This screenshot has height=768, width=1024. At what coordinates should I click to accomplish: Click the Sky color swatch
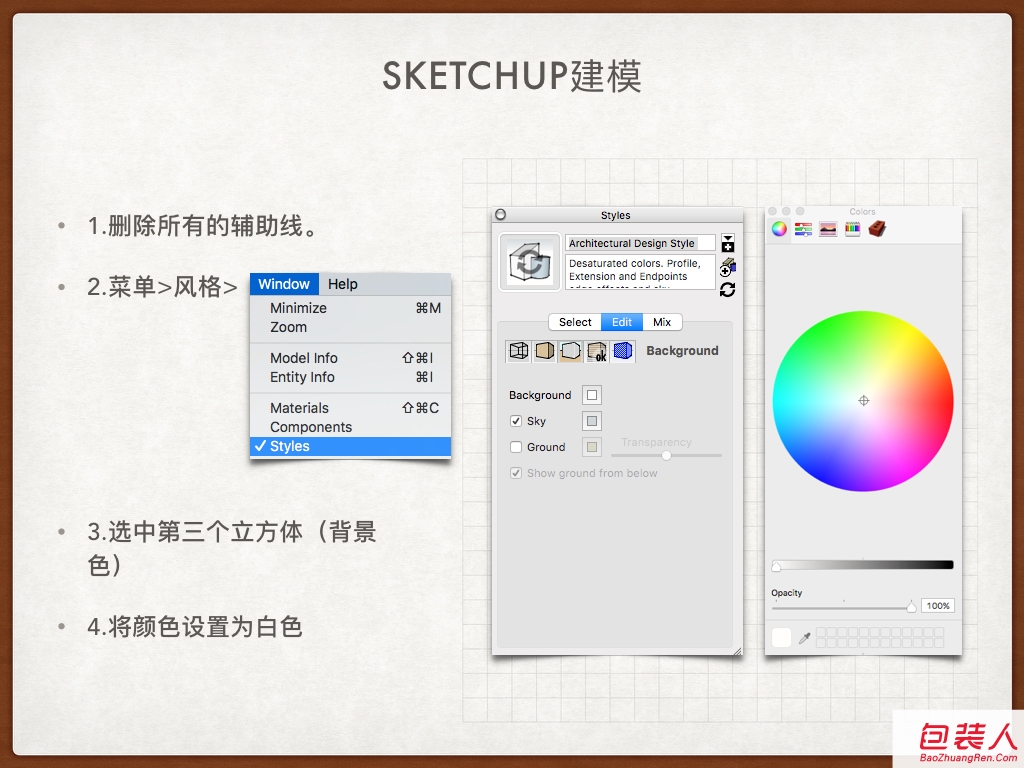[592, 421]
